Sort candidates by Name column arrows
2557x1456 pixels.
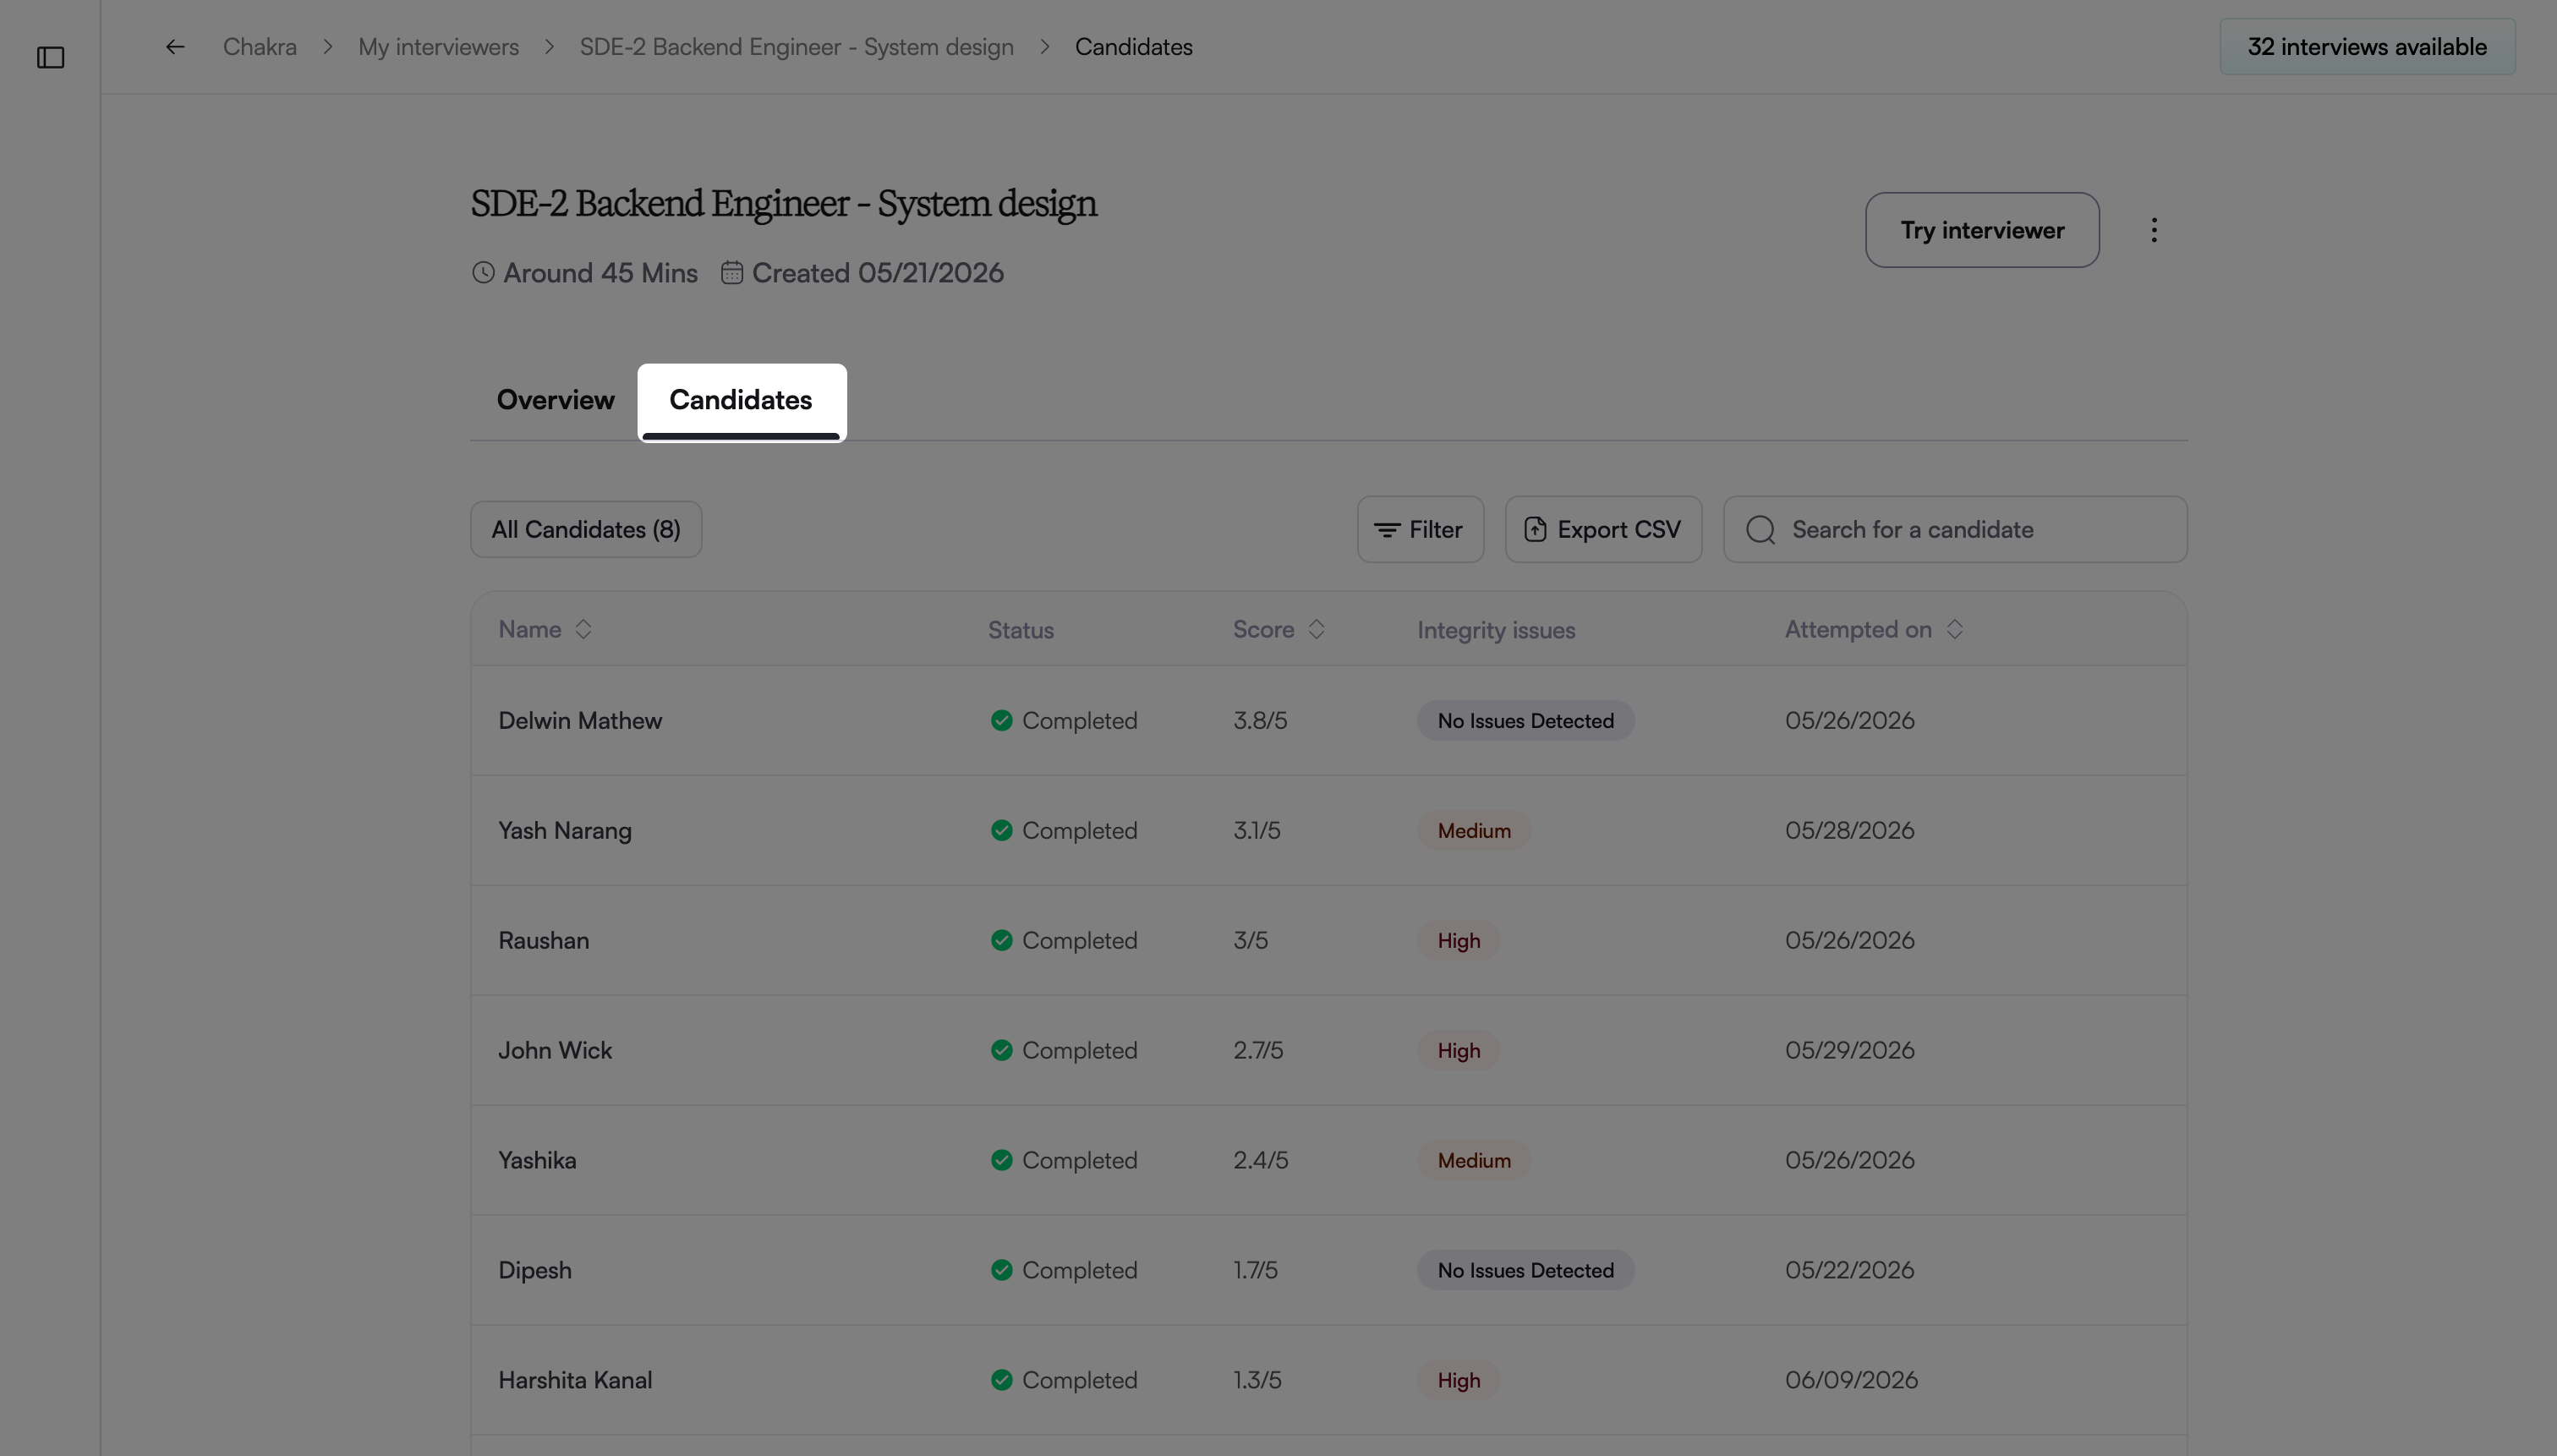tap(583, 629)
